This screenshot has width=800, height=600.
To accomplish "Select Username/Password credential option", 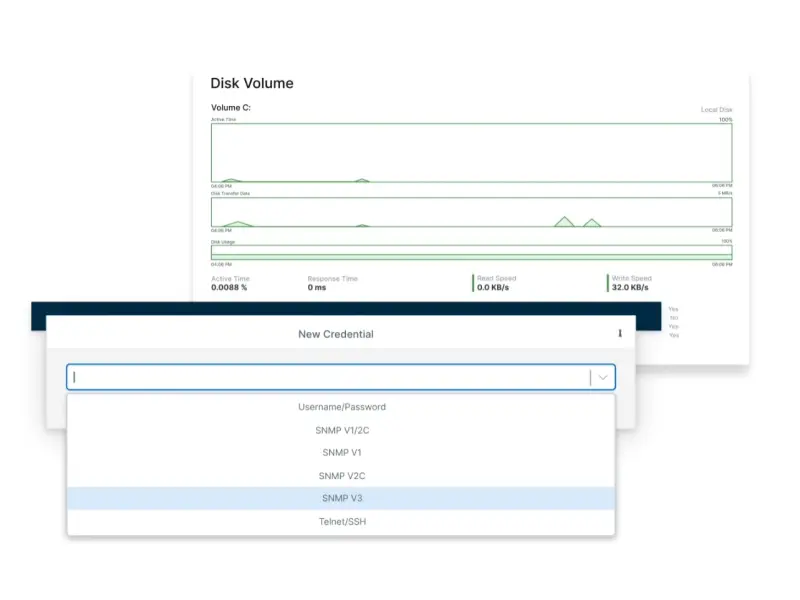I will (341, 407).
